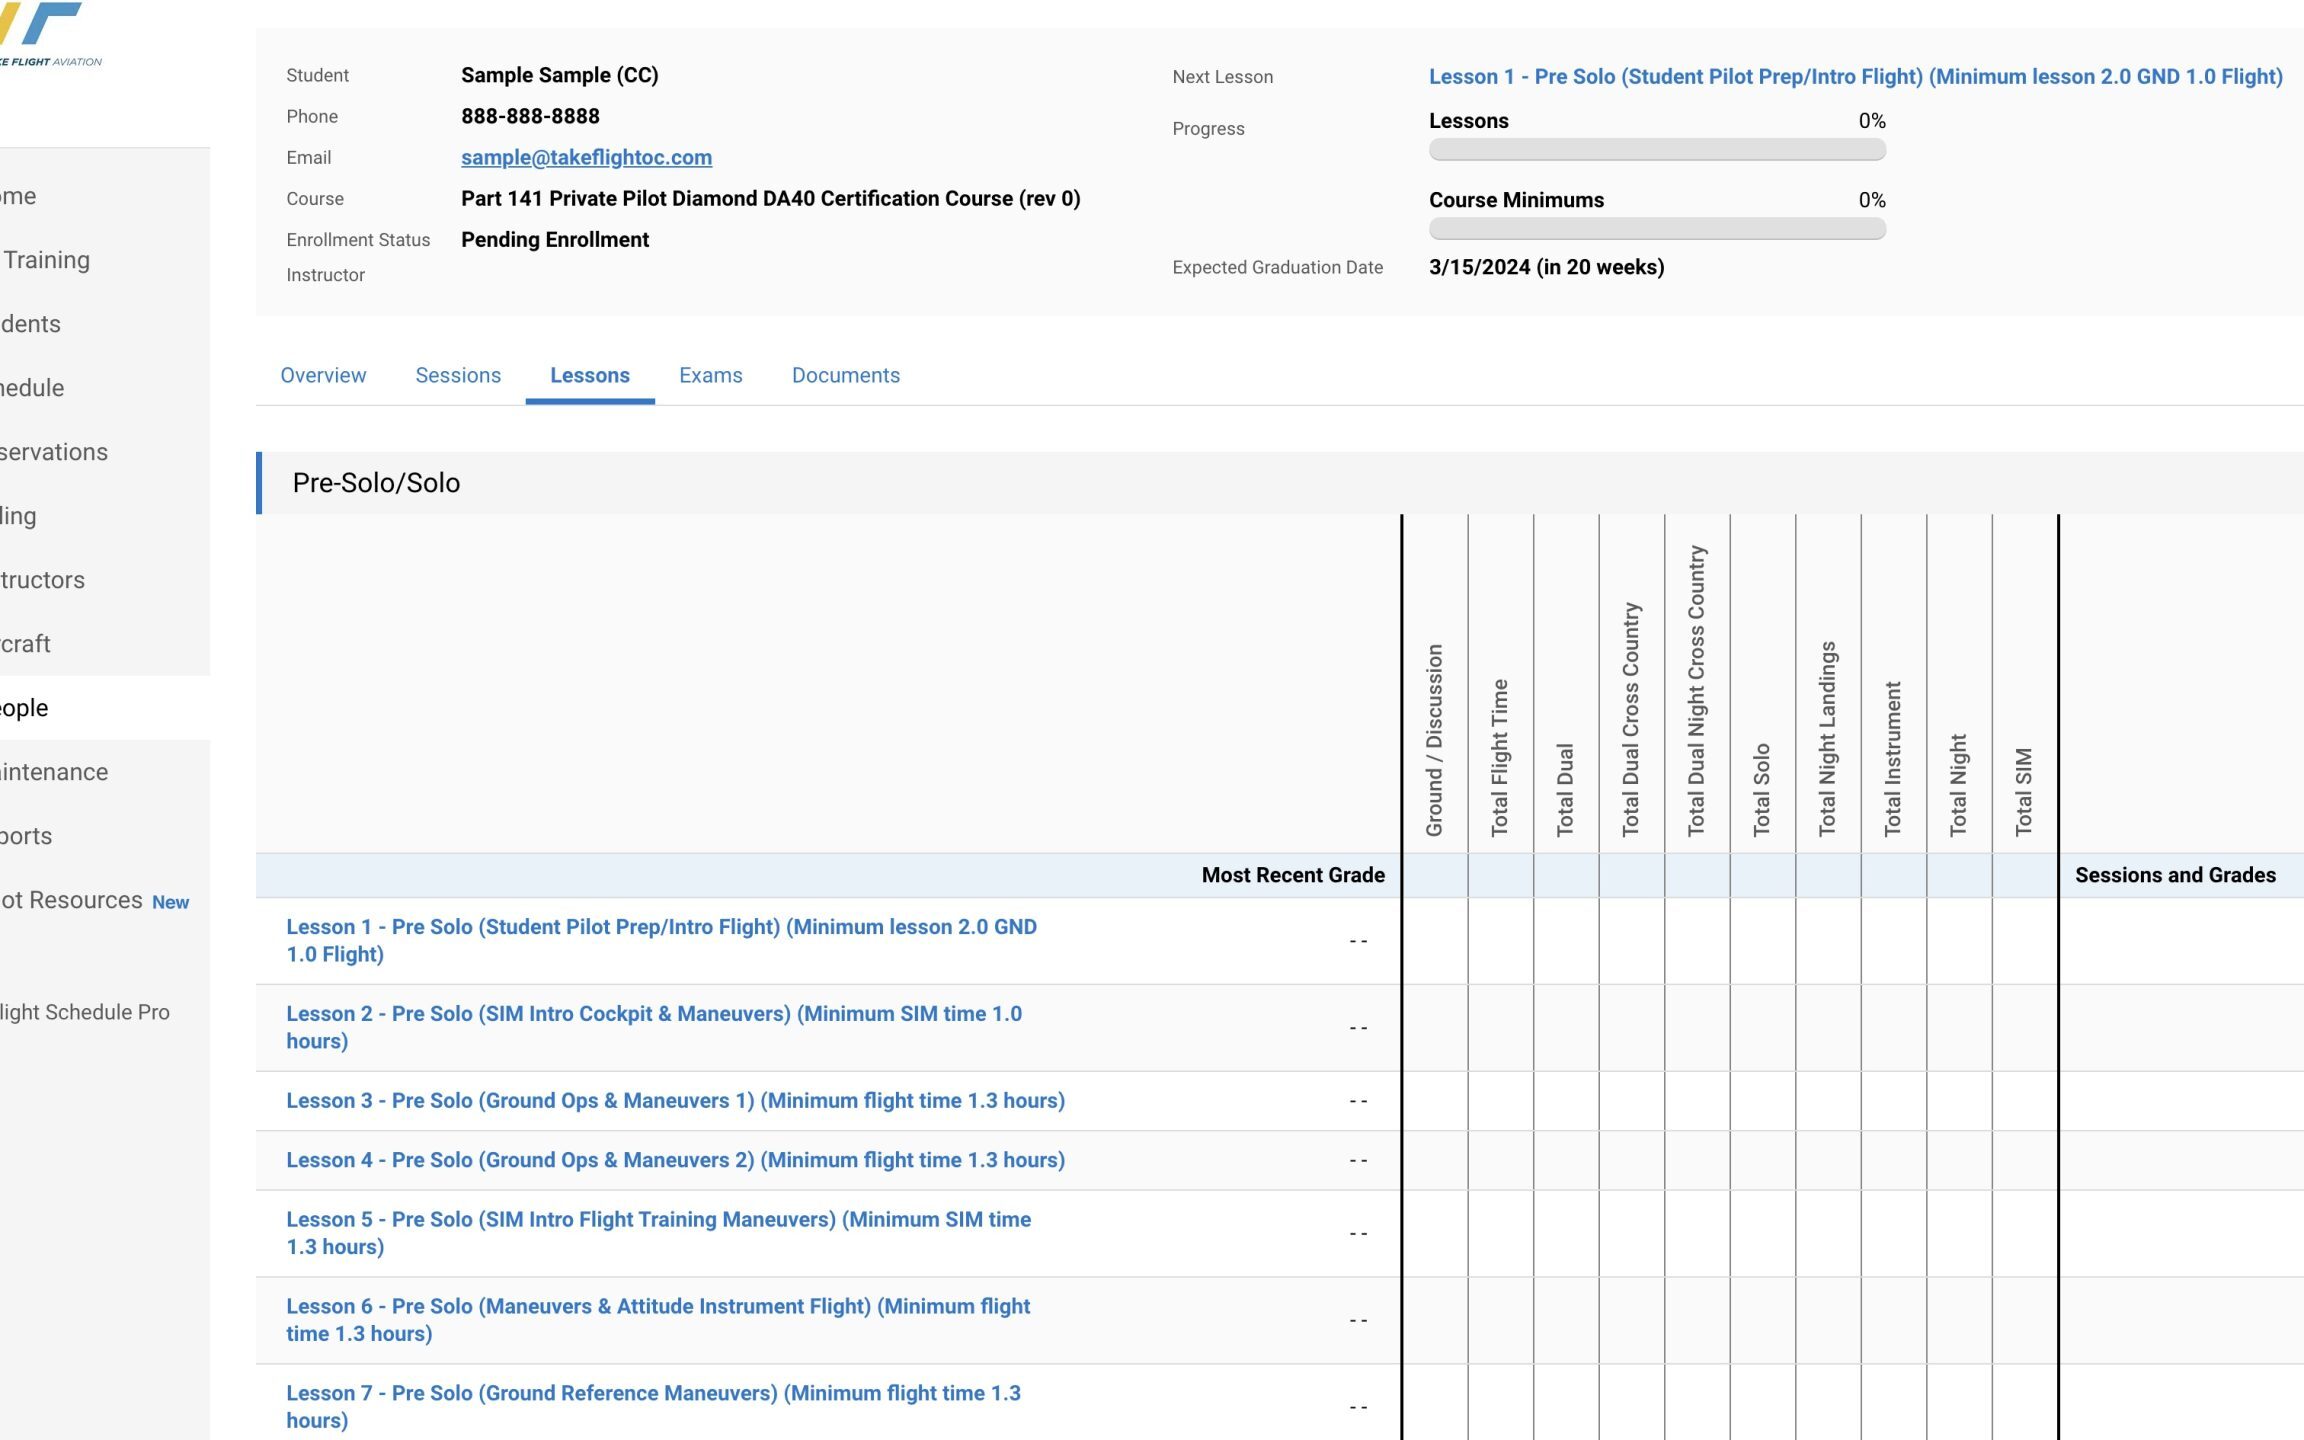The image size is (2304, 1440).
Task: Open Pilot Resources in the sidebar
Action: (x=71, y=900)
